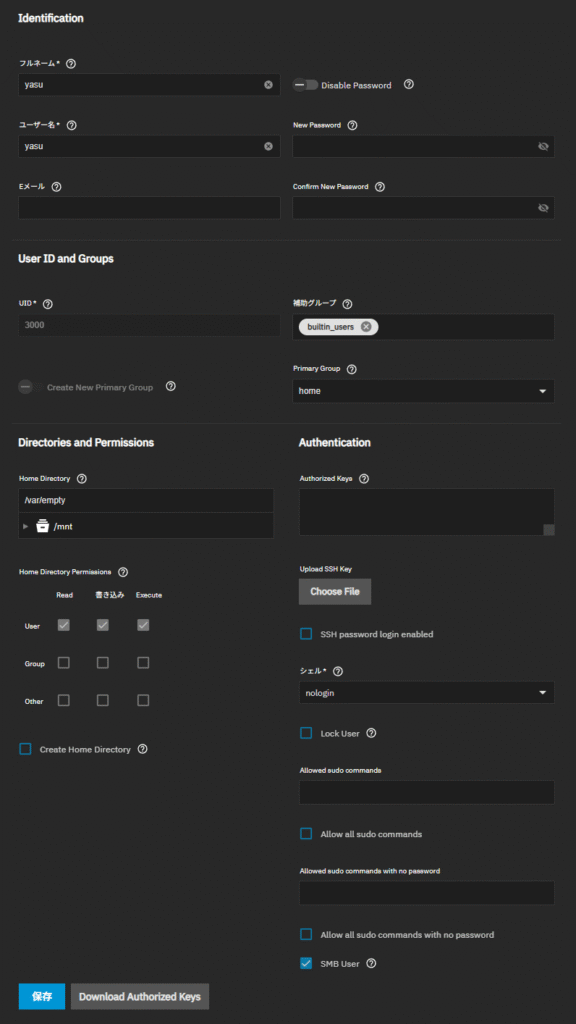The image size is (576, 1024).
Task: Click the Download Authorized Keys button
Action: coord(140,997)
